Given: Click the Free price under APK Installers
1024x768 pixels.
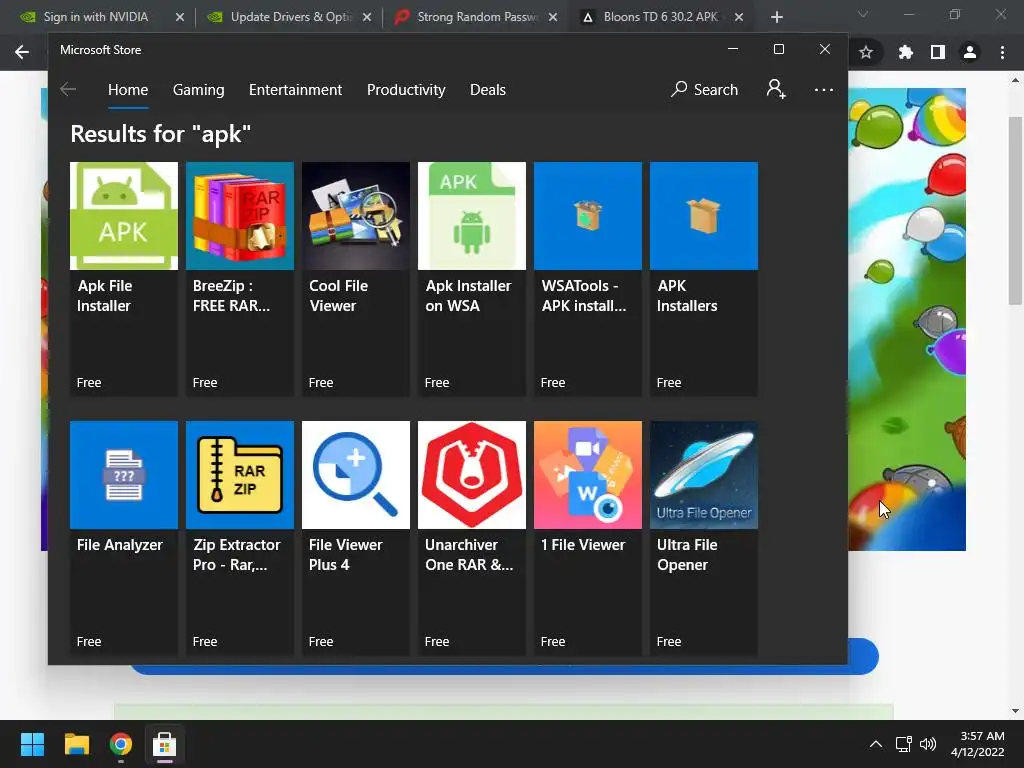Looking at the screenshot, I should pos(669,383).
